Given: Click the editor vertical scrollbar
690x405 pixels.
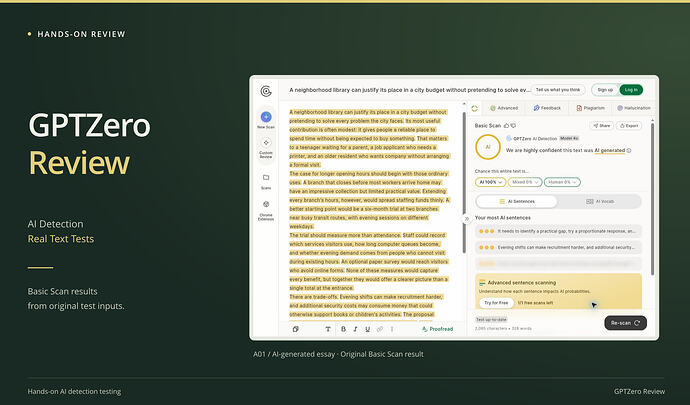Looking at the screenshot, I should pos(463,183).
